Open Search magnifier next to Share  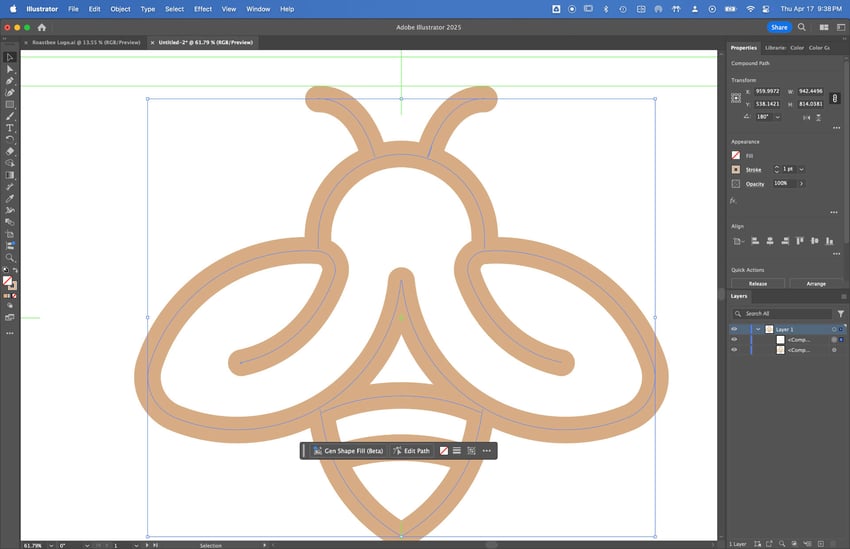[801, 27]
